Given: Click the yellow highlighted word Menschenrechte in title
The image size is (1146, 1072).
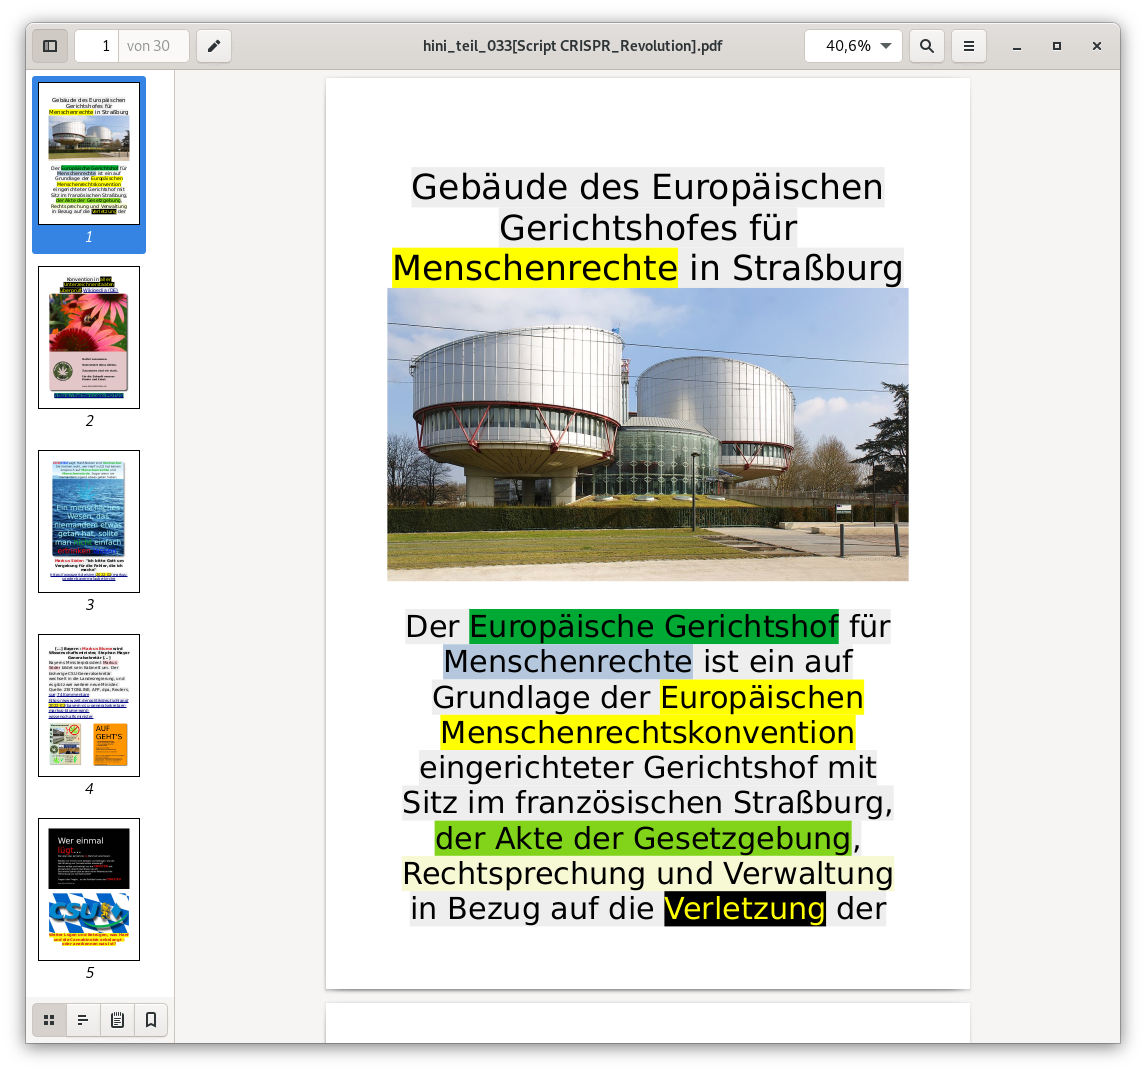Looking at the screenshot, I should point(534,268).
